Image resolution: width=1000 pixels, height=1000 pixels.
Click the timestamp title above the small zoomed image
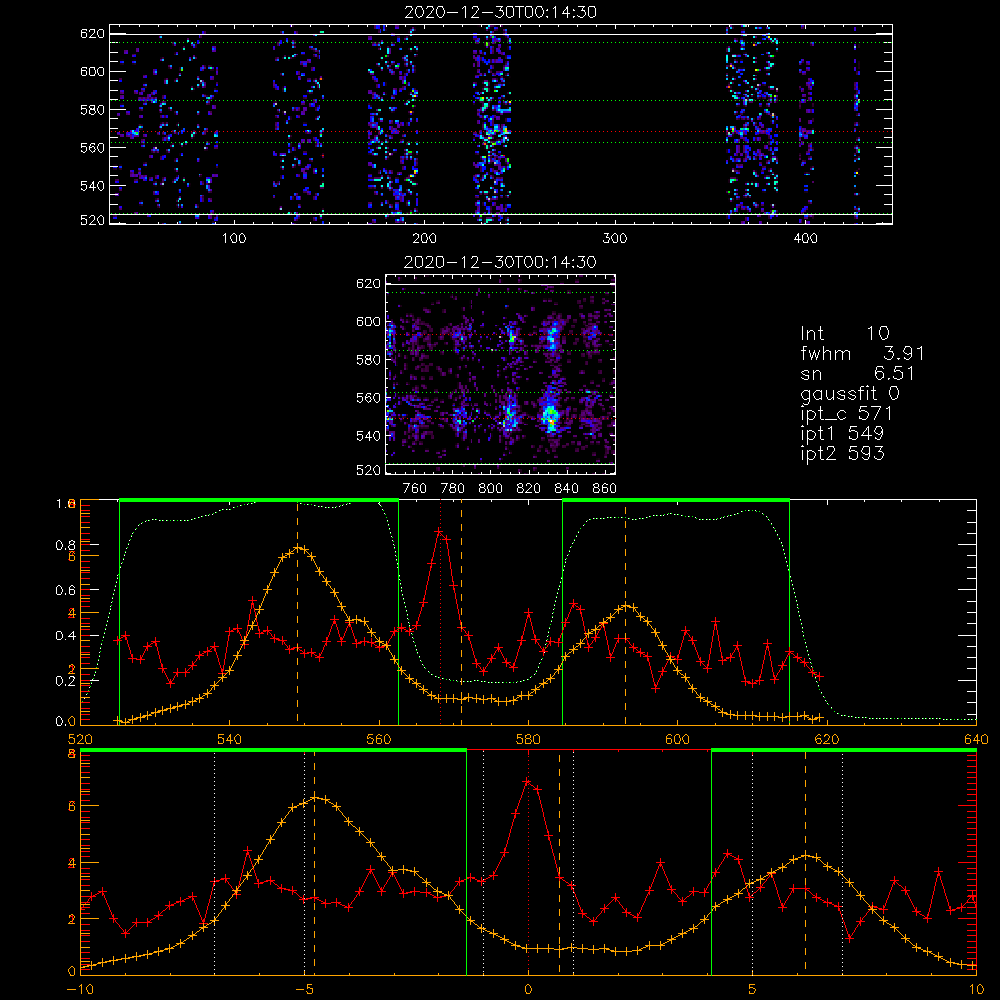(500, 262)
